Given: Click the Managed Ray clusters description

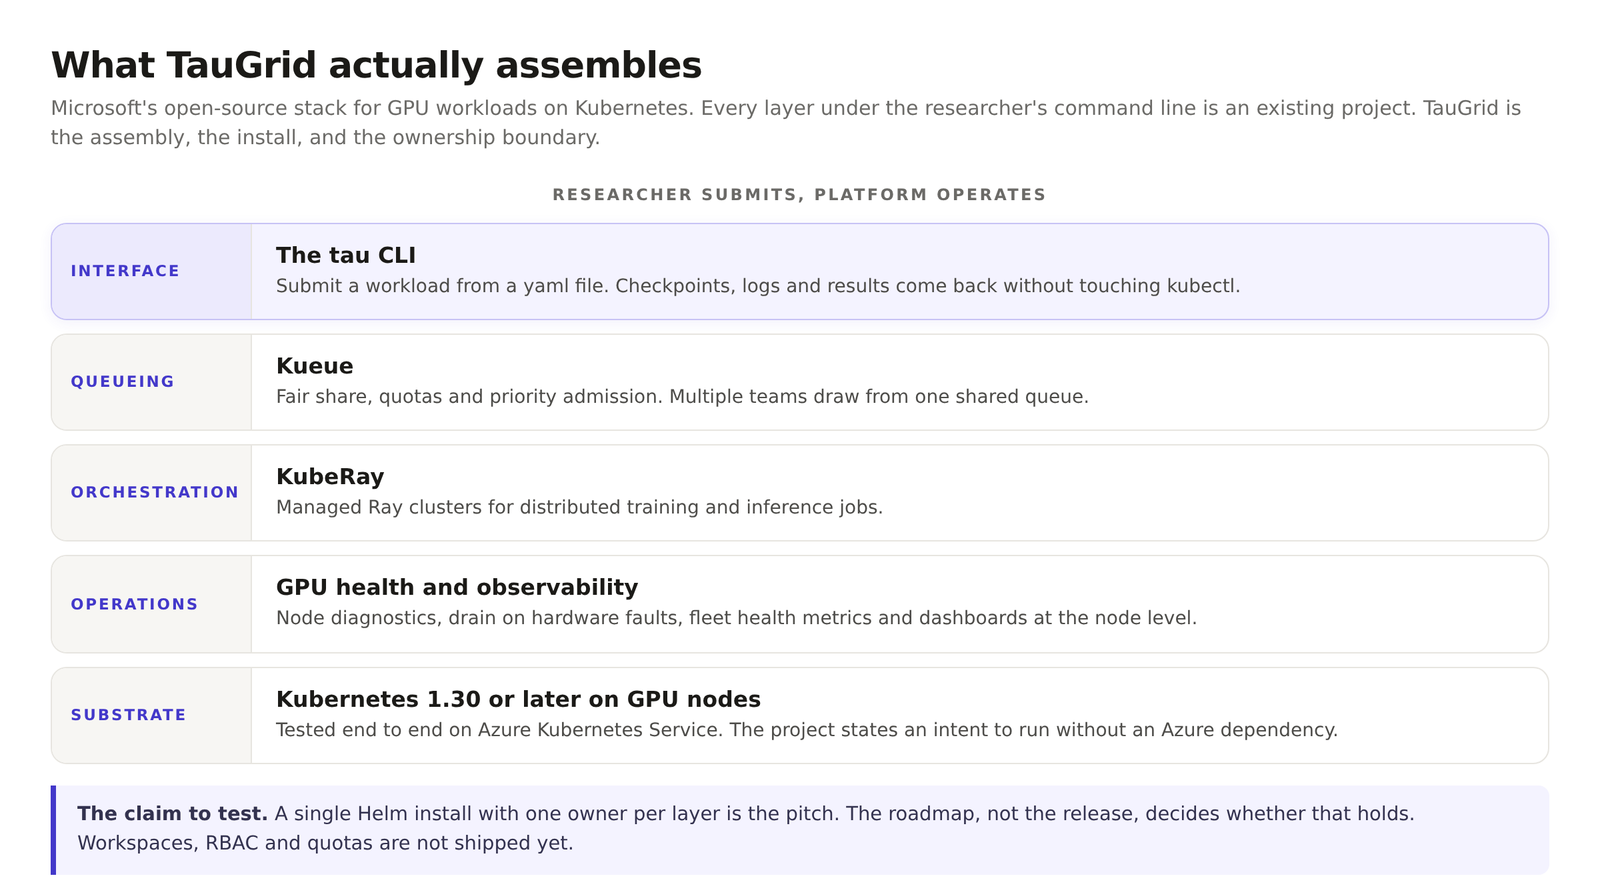Looking at the screenshot, I should coord(579,507).
